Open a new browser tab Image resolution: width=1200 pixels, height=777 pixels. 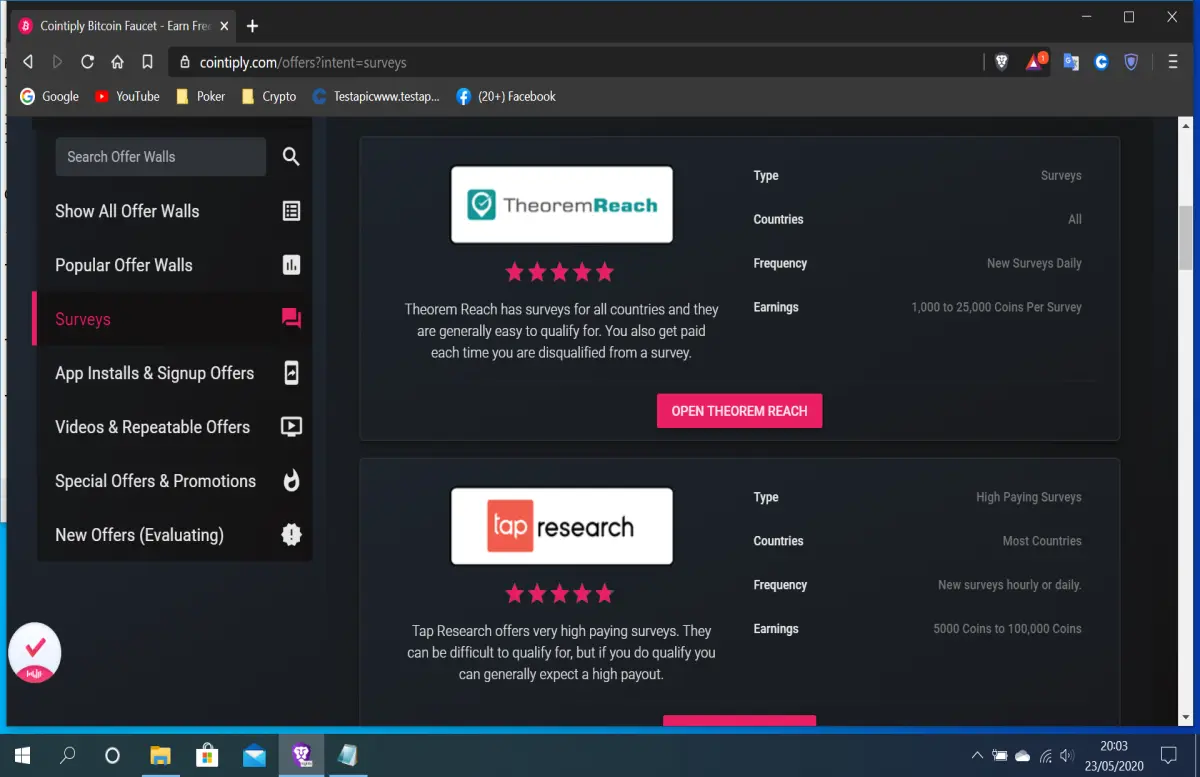point(252,26)
